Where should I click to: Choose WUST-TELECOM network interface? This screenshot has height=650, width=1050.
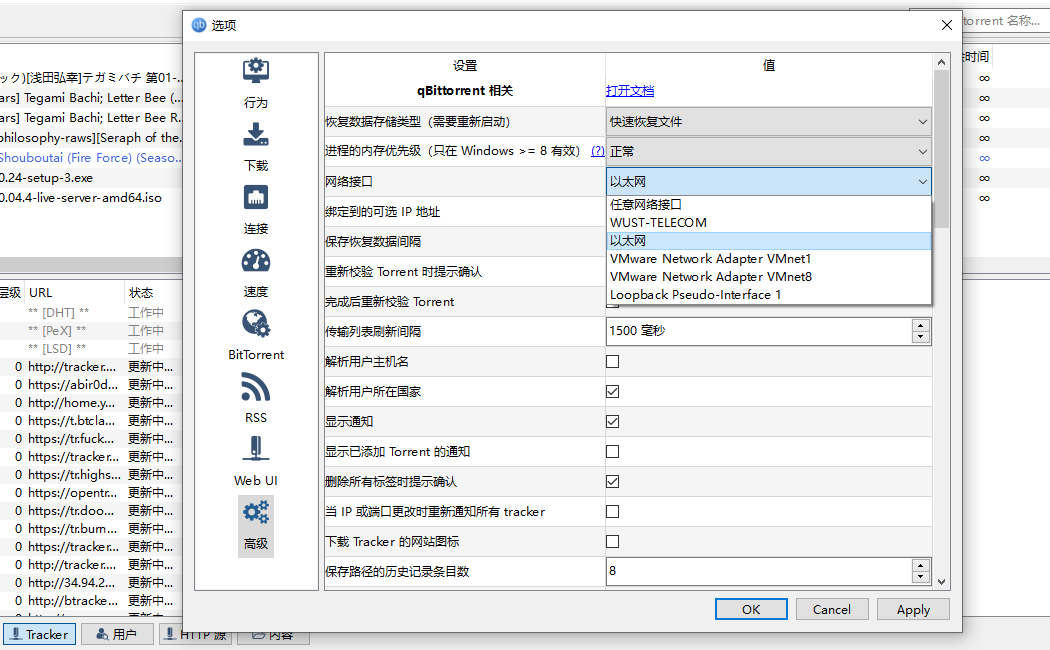(768, 222)
